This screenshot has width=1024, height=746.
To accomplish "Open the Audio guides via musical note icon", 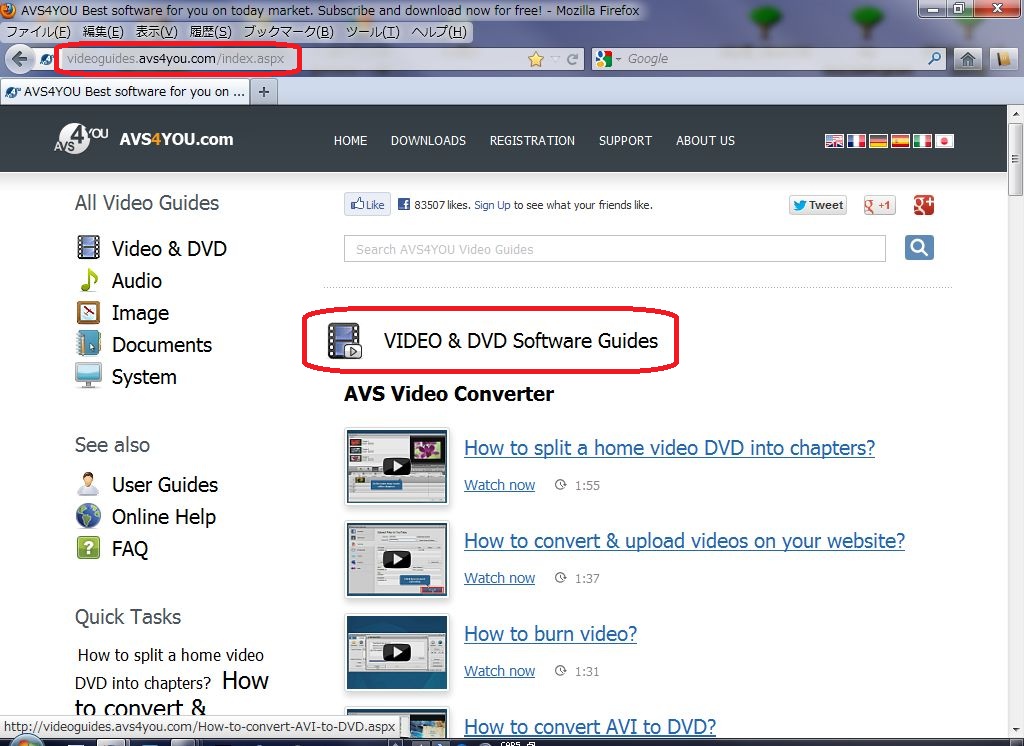I will pos(88,280).
